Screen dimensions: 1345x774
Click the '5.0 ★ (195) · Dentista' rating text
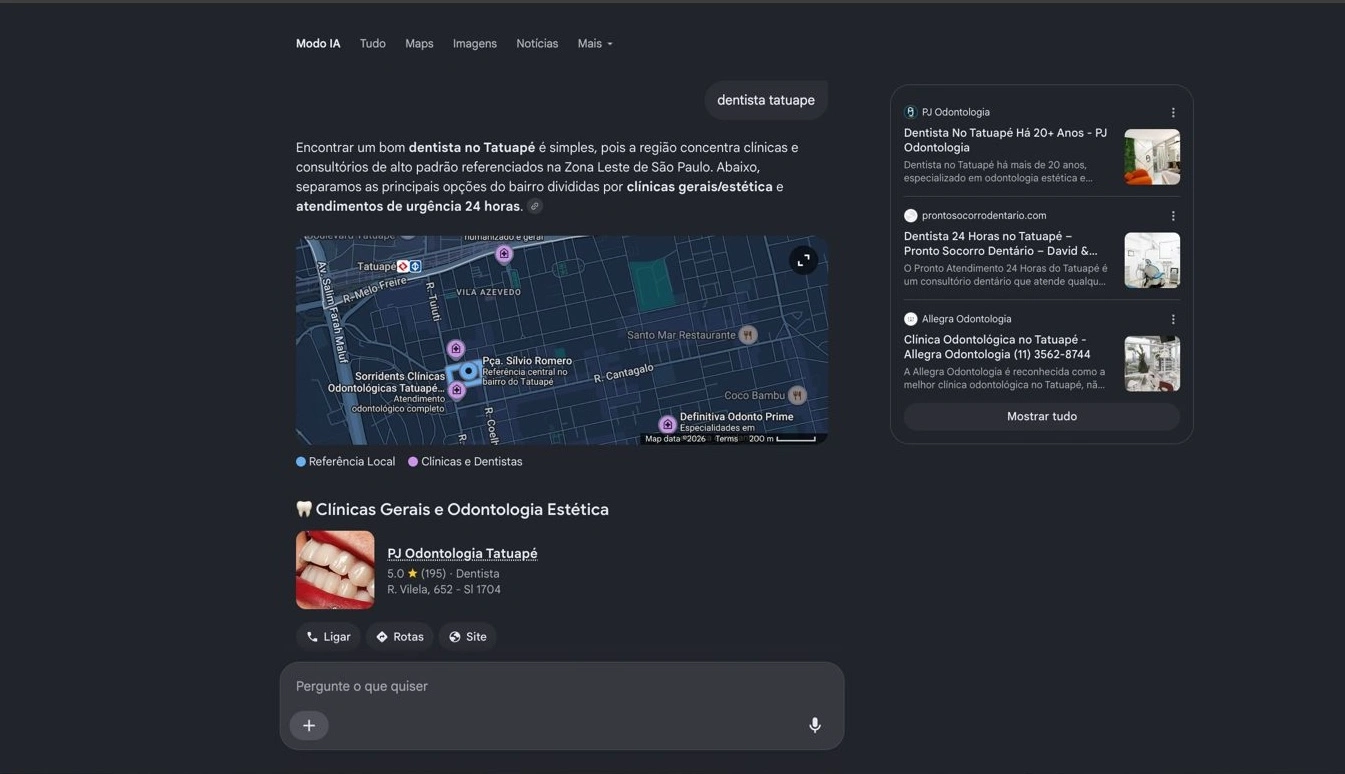(x=443, y=574)
